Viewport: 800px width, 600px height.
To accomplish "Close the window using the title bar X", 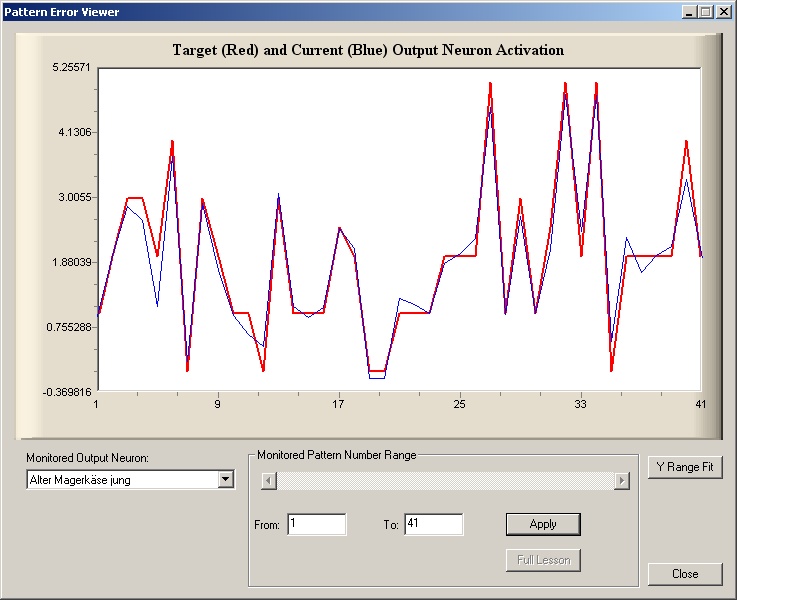I will 724,12.
